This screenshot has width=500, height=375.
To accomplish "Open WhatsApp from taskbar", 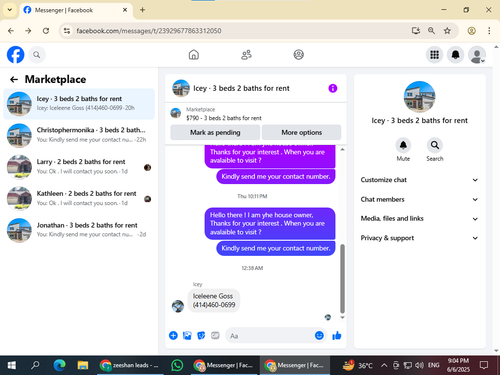I will click(177, 365).
